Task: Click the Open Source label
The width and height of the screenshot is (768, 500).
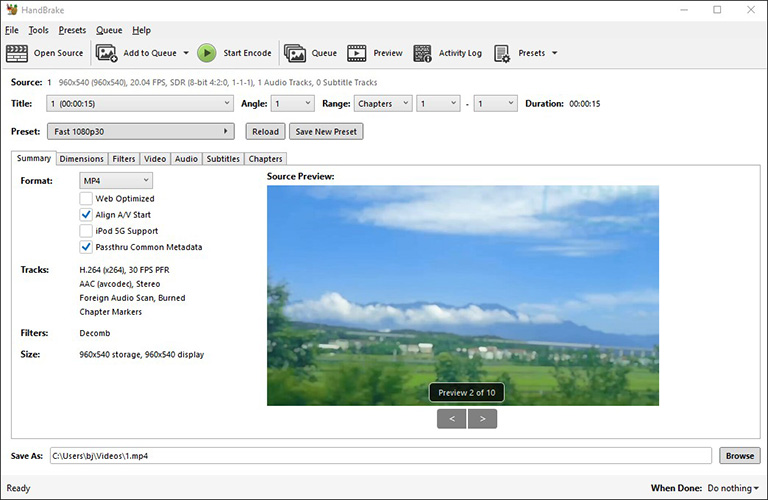Action: (x=58, y=53)
